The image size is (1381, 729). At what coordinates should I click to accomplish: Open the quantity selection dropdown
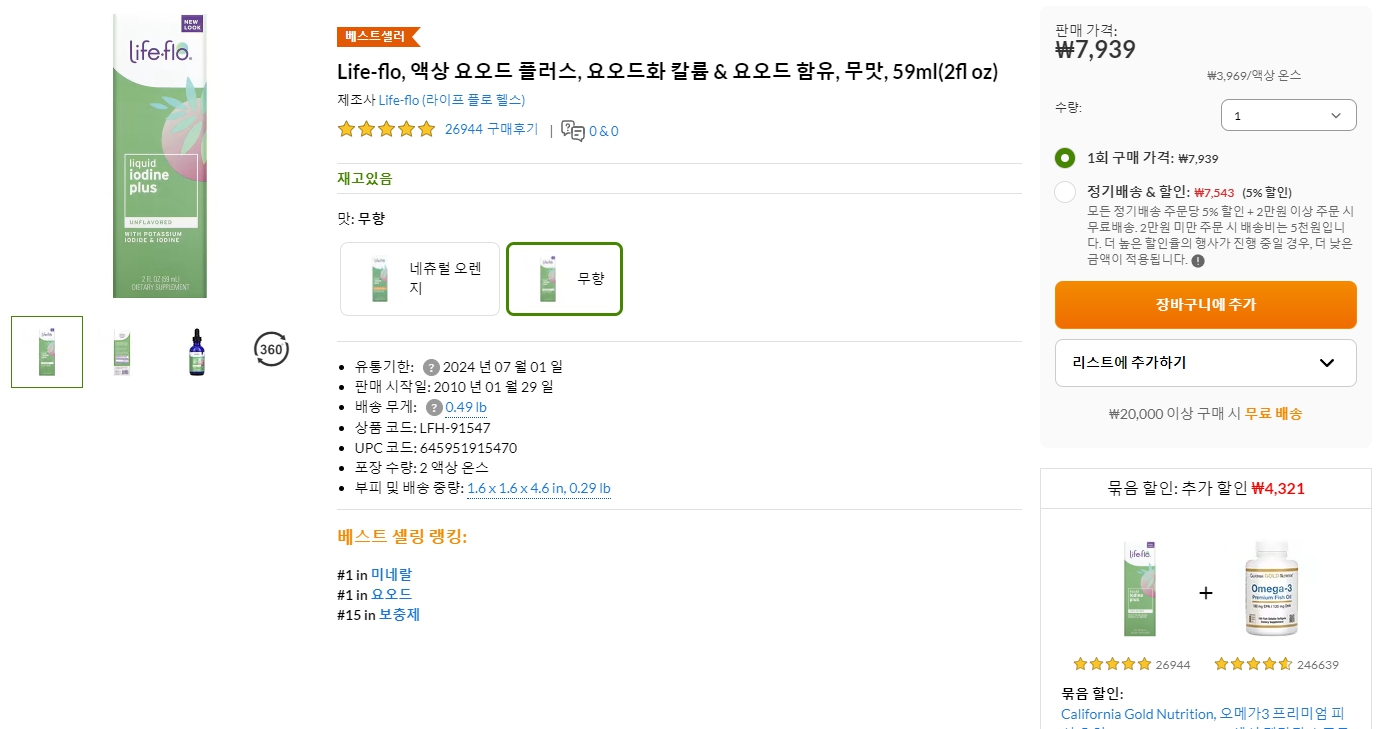point(1288,115)
